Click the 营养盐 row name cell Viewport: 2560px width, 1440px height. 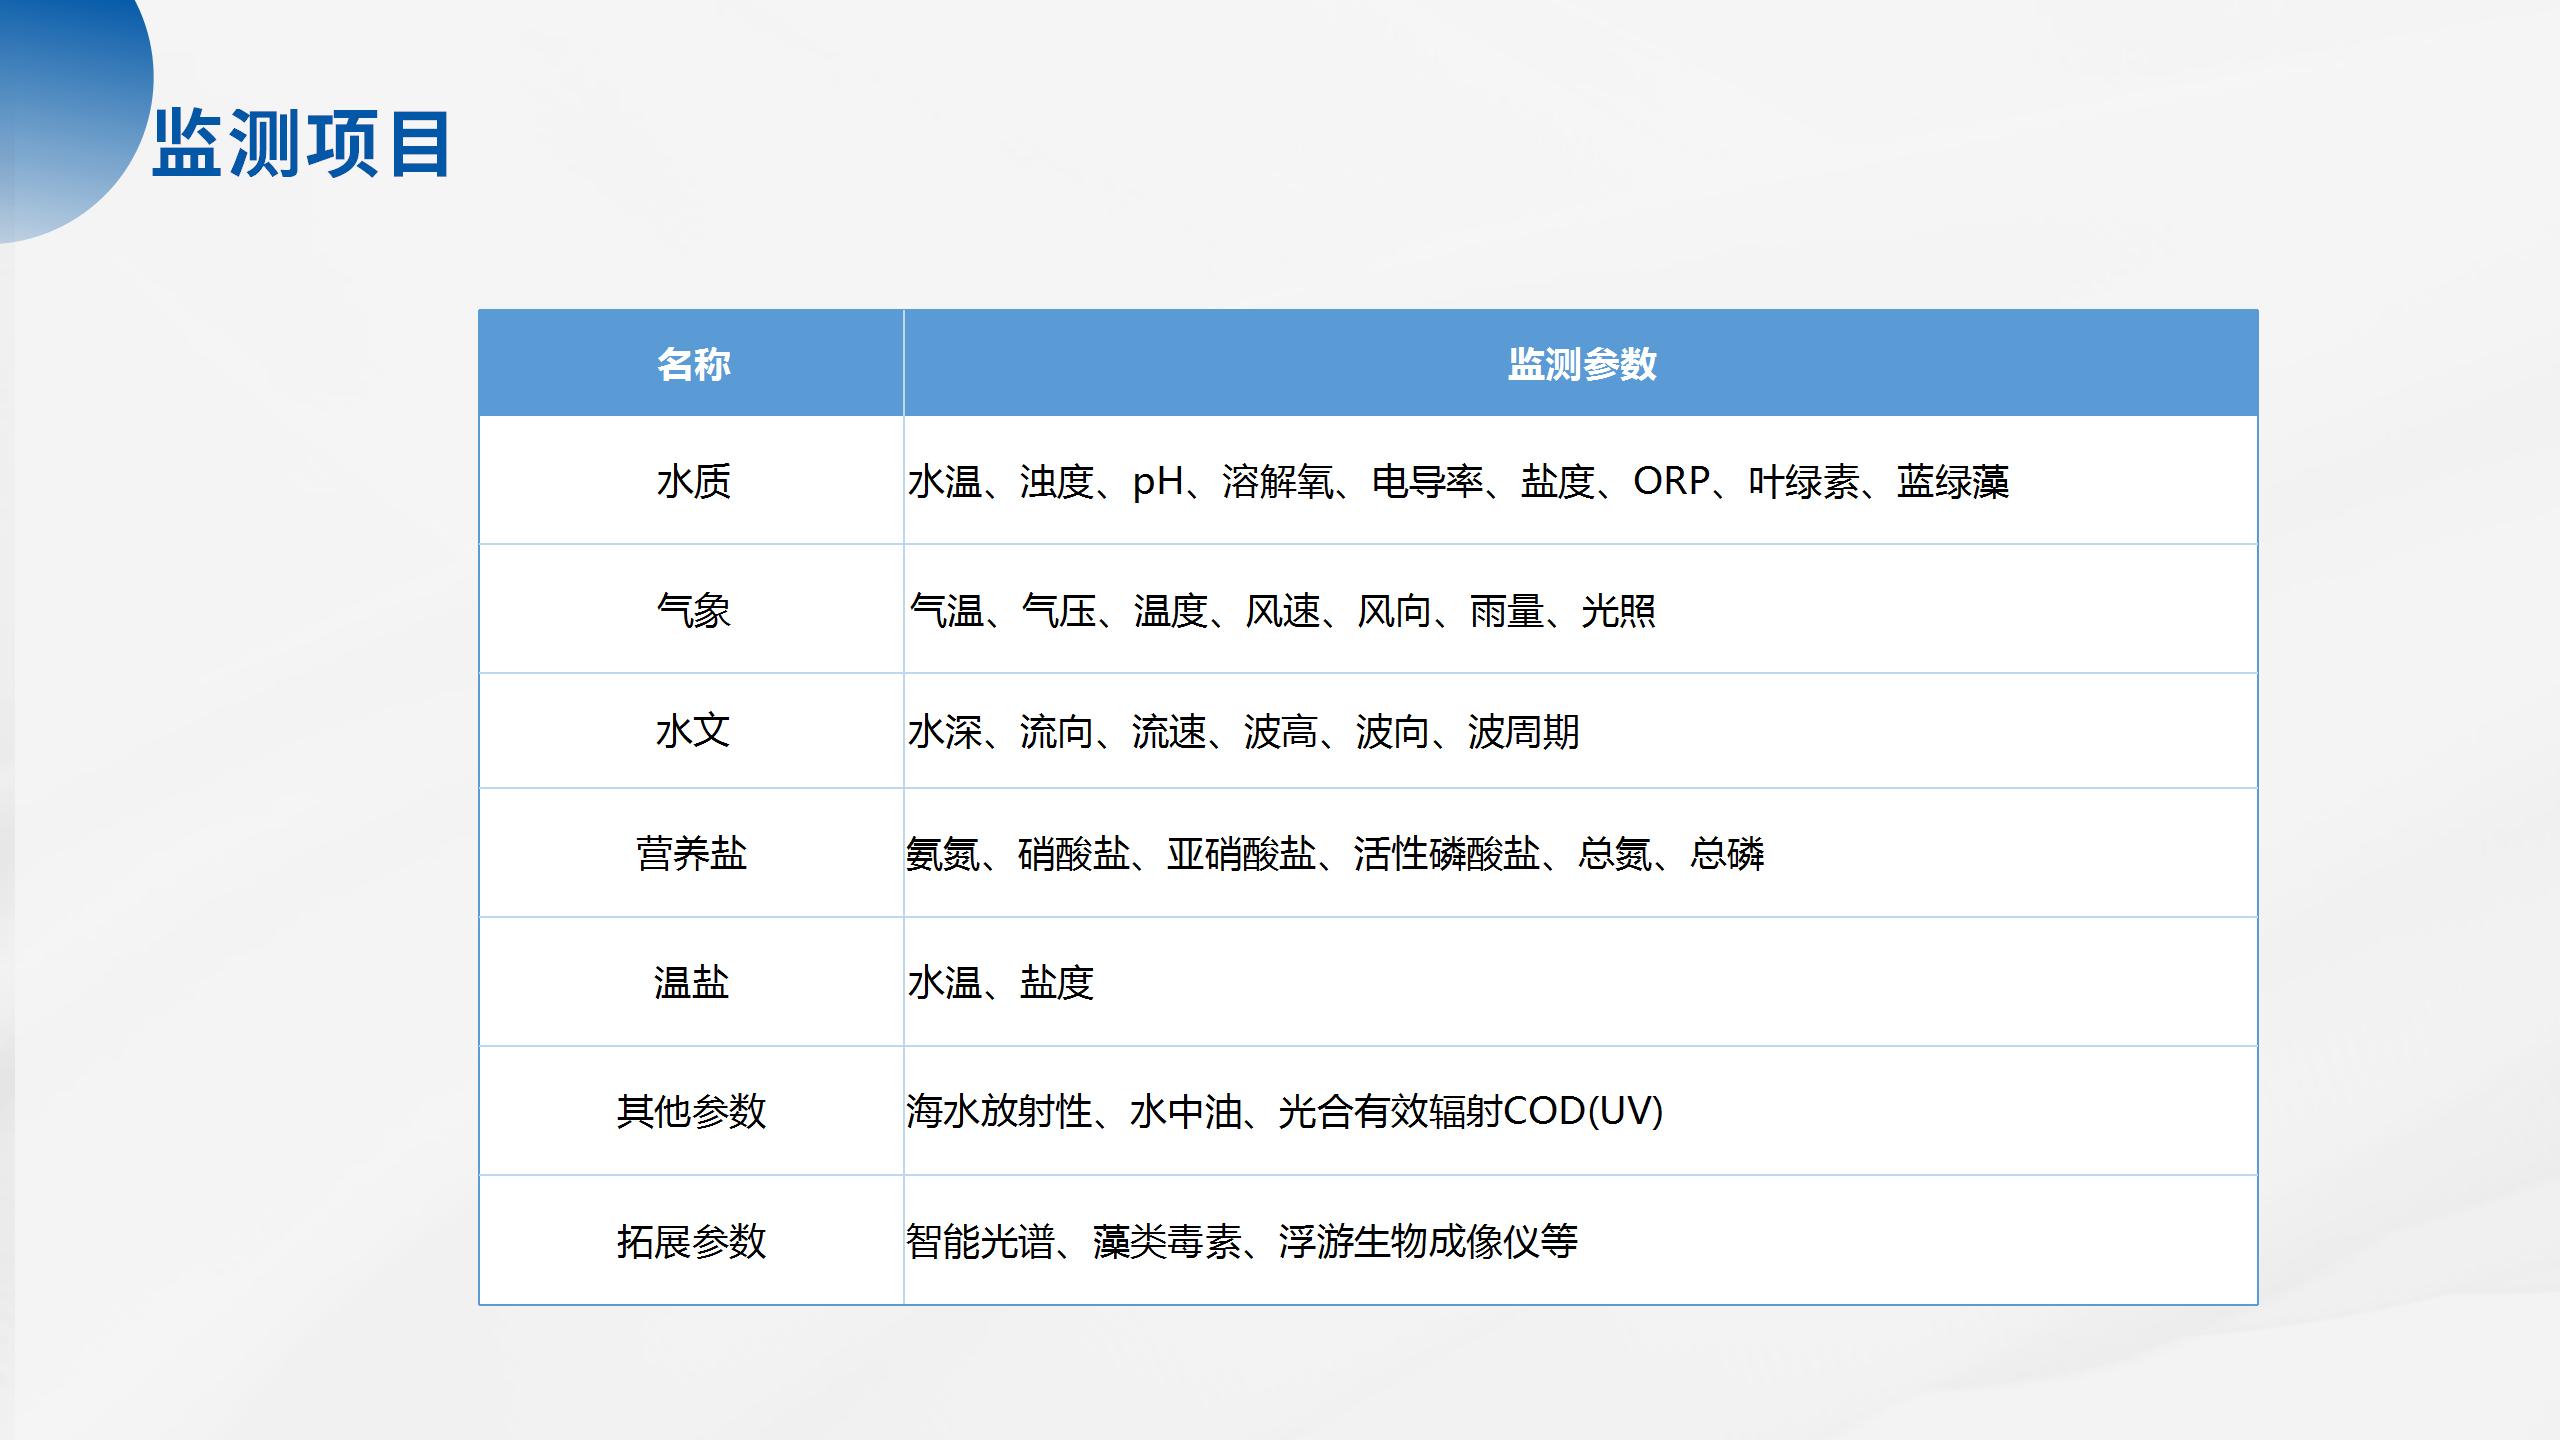click(x=692, y=854)
